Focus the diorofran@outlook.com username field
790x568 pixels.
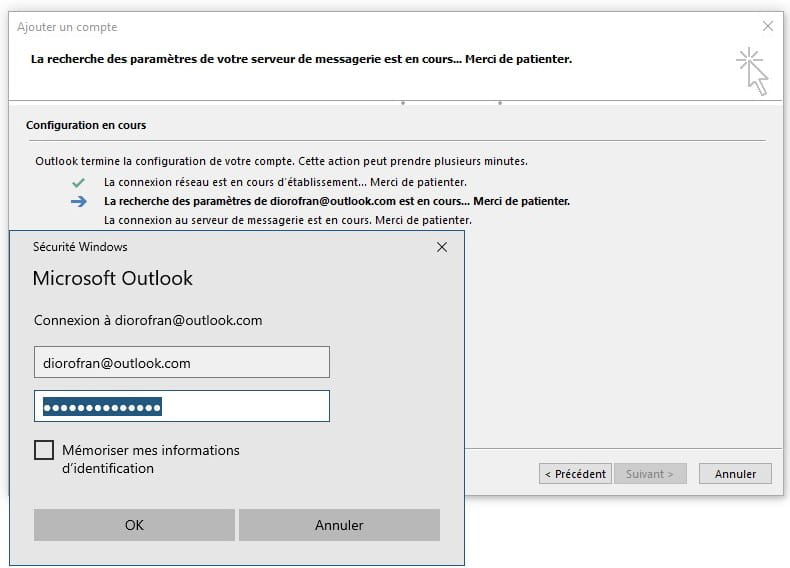coord(182,362)
